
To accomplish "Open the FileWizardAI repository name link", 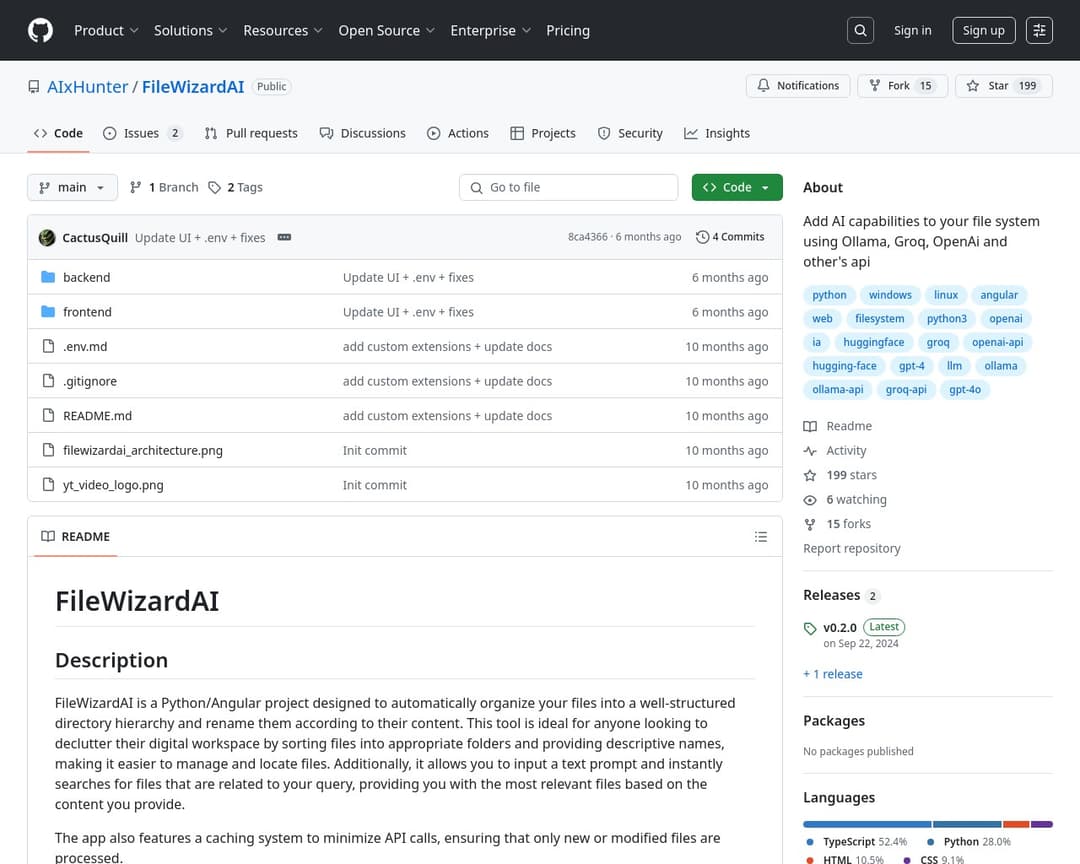I will tap(193, 87).
